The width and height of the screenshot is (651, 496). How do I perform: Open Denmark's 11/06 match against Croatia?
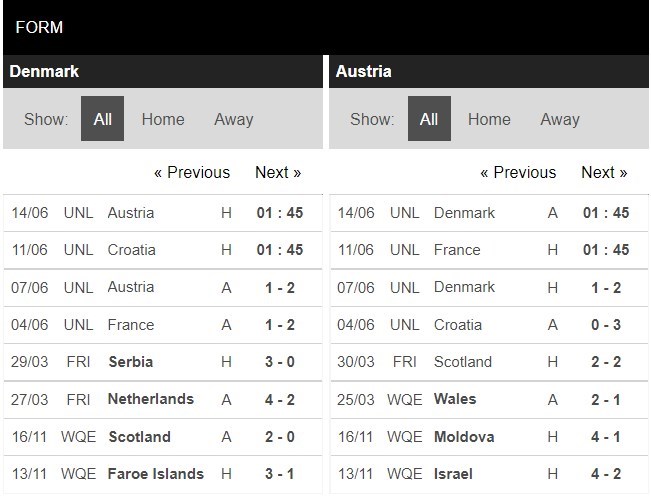tap(163, 250)
